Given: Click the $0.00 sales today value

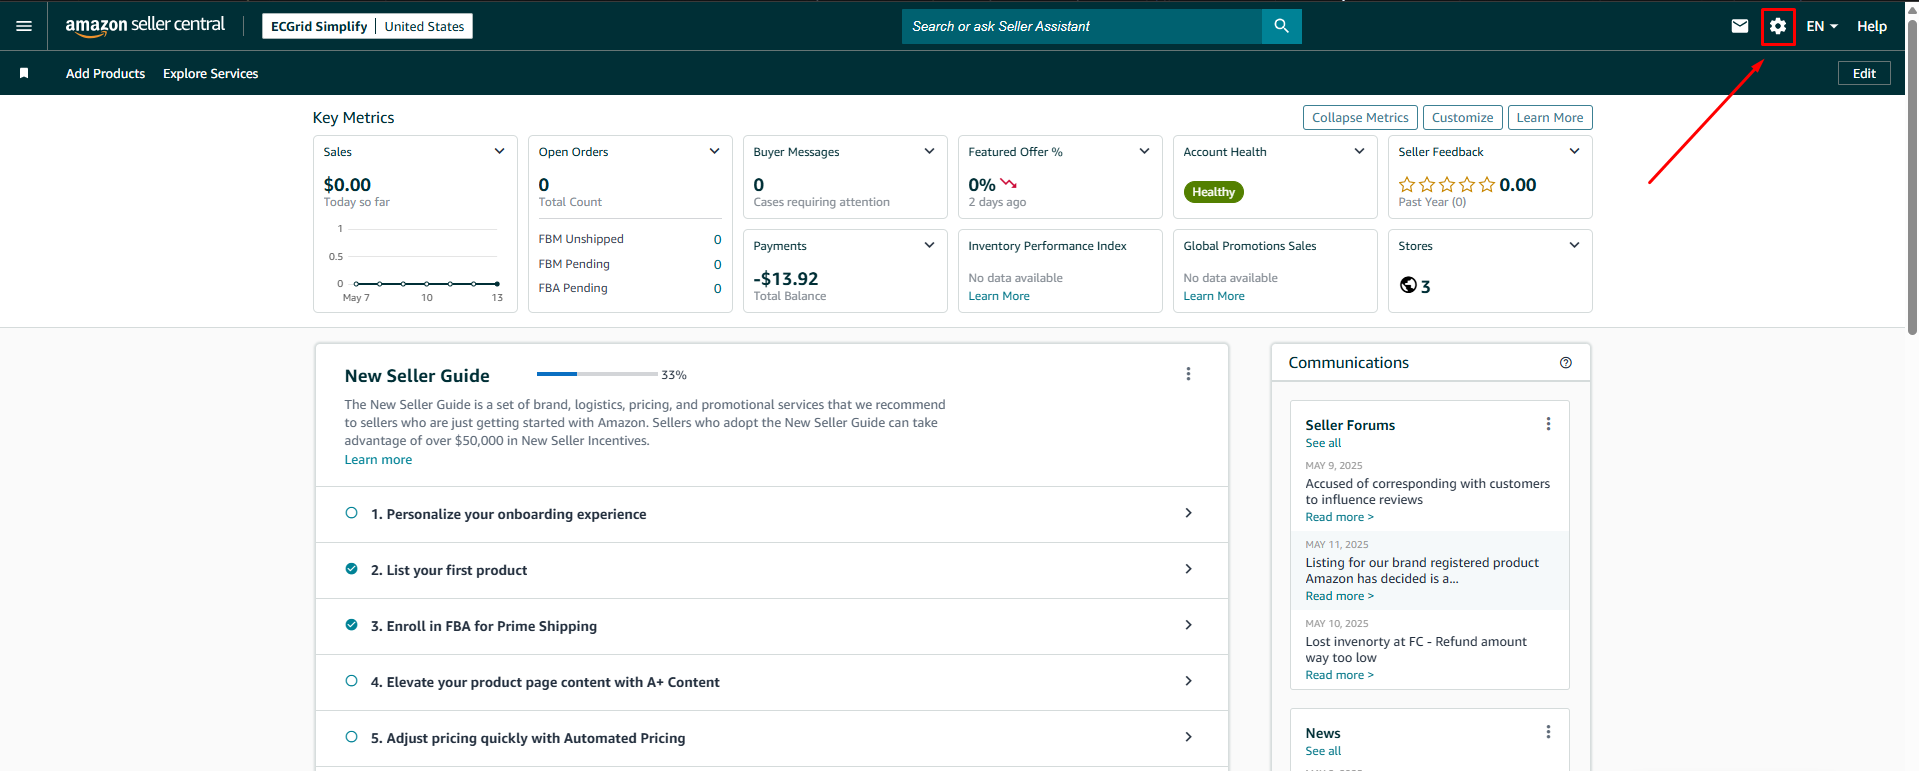Looking at the screenshot, I should pos(347,185).
